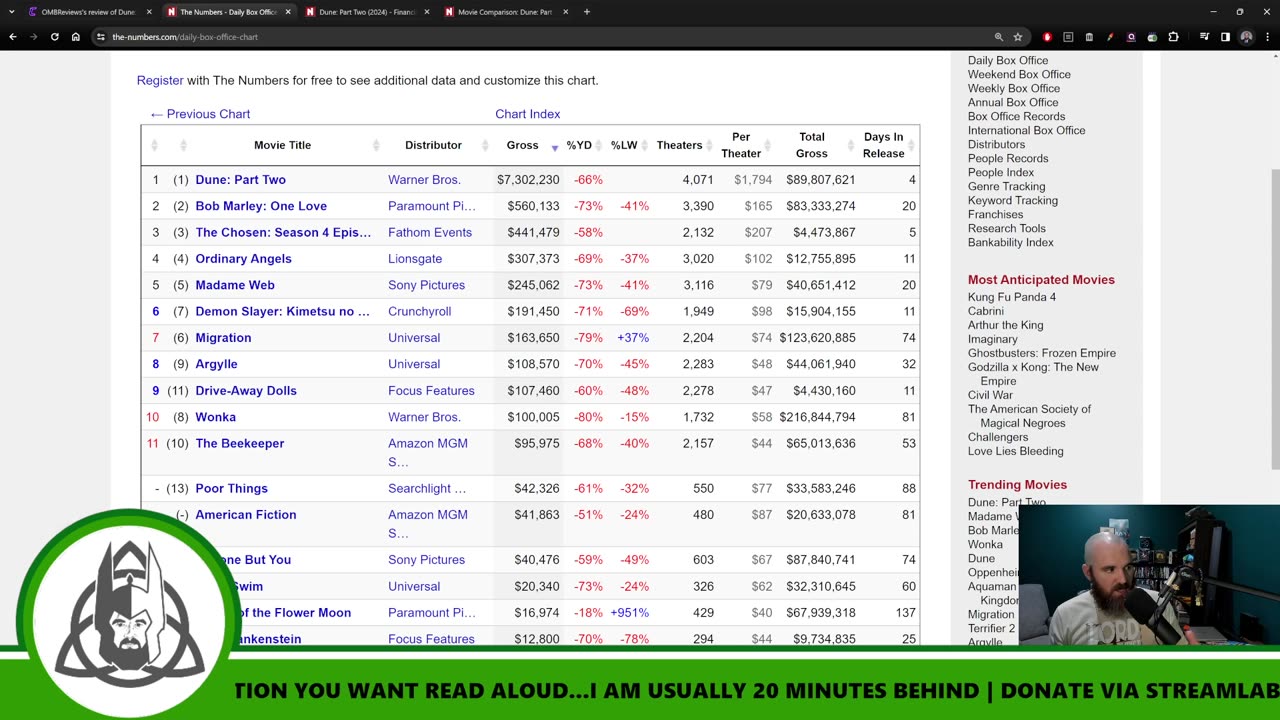The width and height of the screenshot is (1280, 720).
Task: Open the Chrome profile avatar
Action: pos(1246,37)
